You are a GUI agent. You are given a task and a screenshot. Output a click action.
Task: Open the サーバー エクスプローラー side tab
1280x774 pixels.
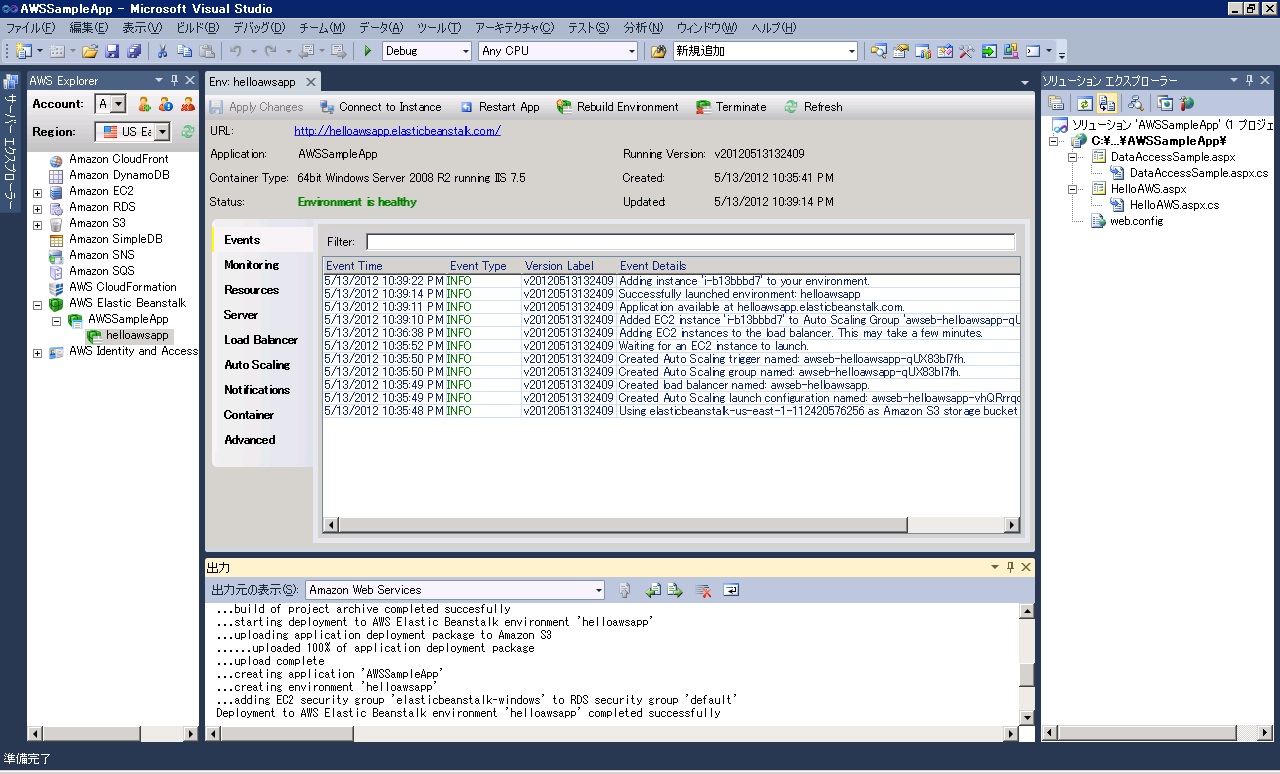(11, 142)
